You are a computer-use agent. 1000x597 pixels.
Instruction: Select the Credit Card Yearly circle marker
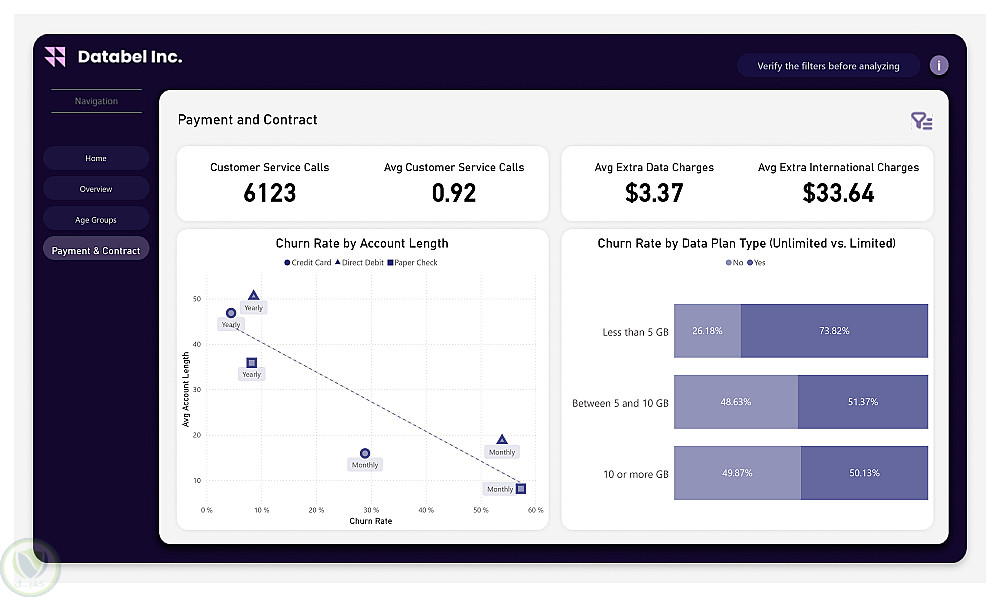coord(231,313)
